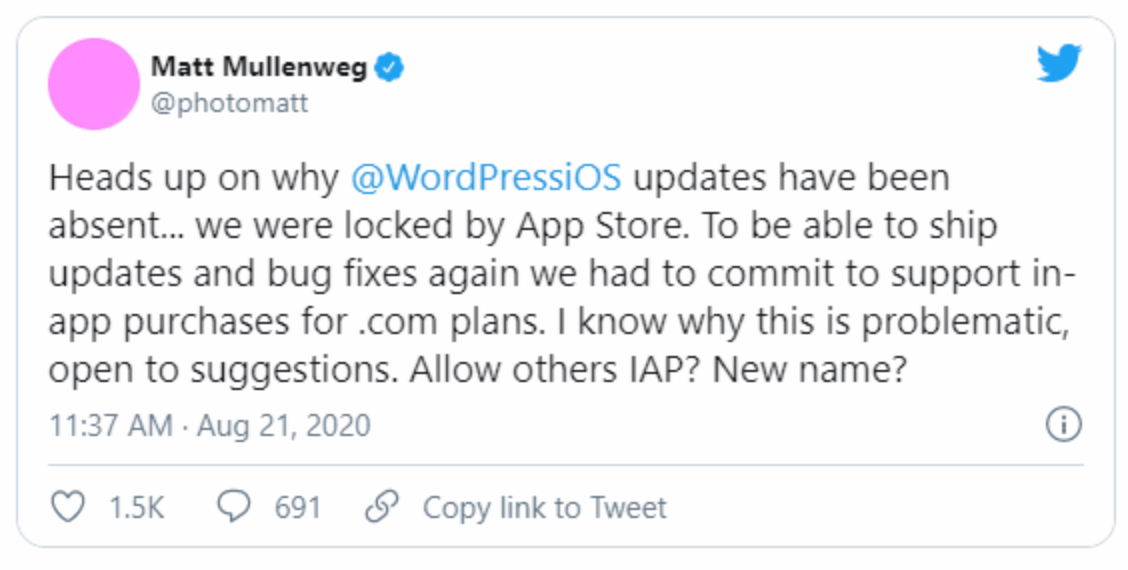The image size is (1128, 570).
Task: Click the text 'New name?' in the tweet
Action: pyautogui.click(x=809, y=369)
